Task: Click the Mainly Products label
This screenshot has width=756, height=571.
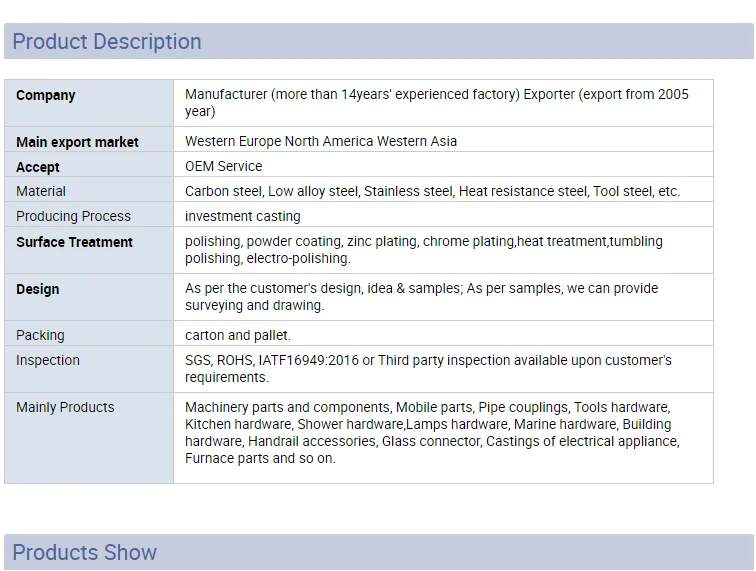Action: [65, 407]
